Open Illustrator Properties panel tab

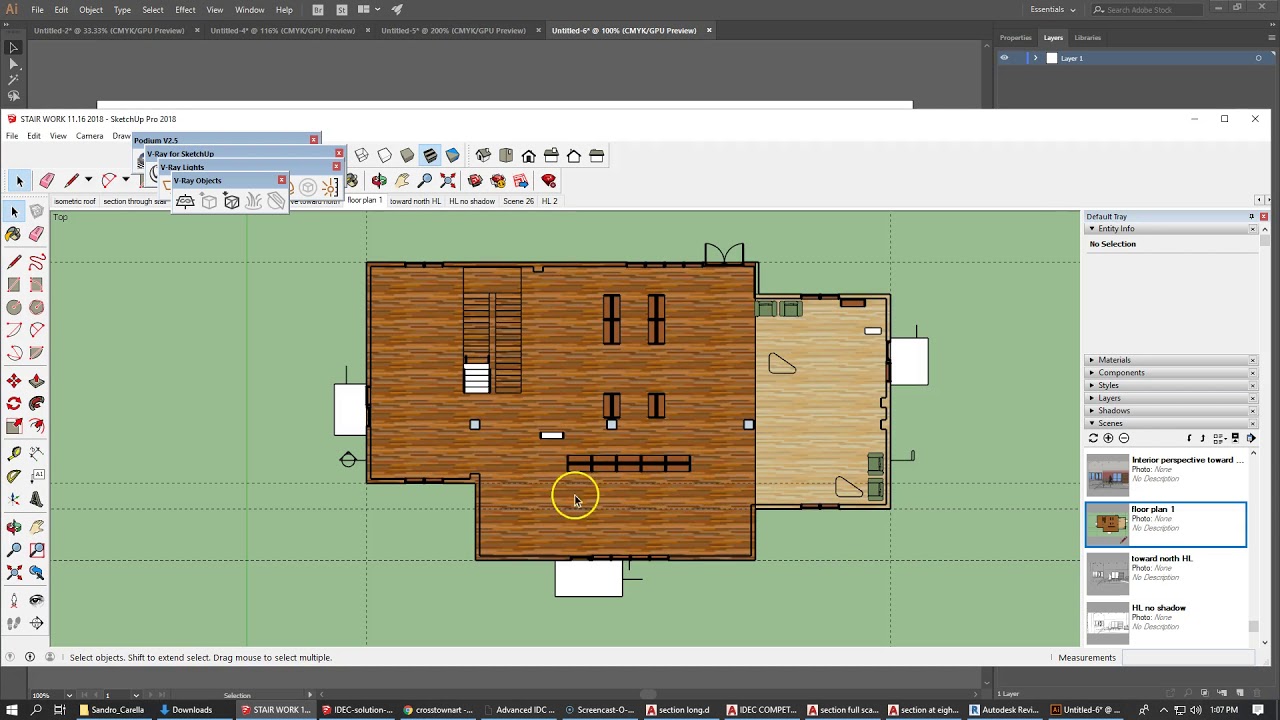click(1015, 38)
